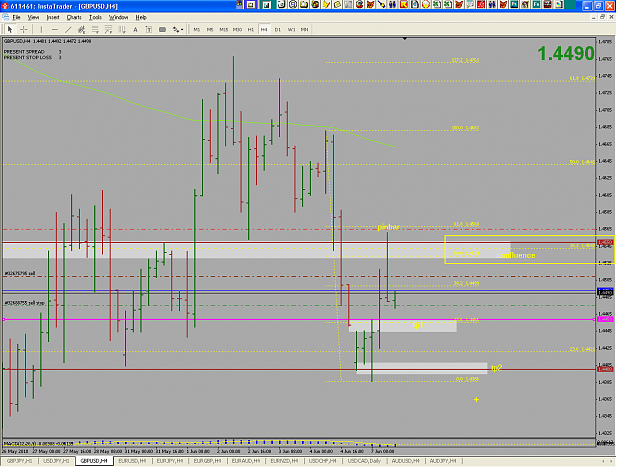
Task: Open the File menu
Action: (x=16, y=18)
